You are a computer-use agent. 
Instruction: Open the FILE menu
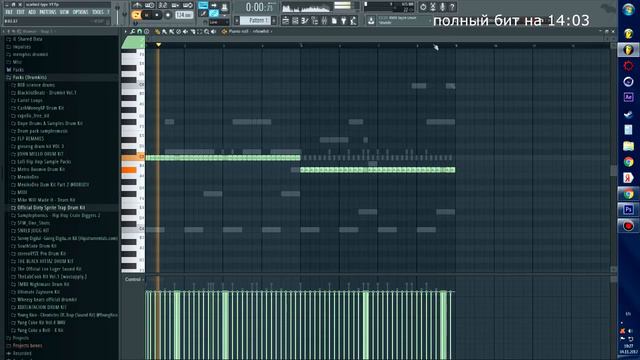pyautogui.click(x=9, y=12)
